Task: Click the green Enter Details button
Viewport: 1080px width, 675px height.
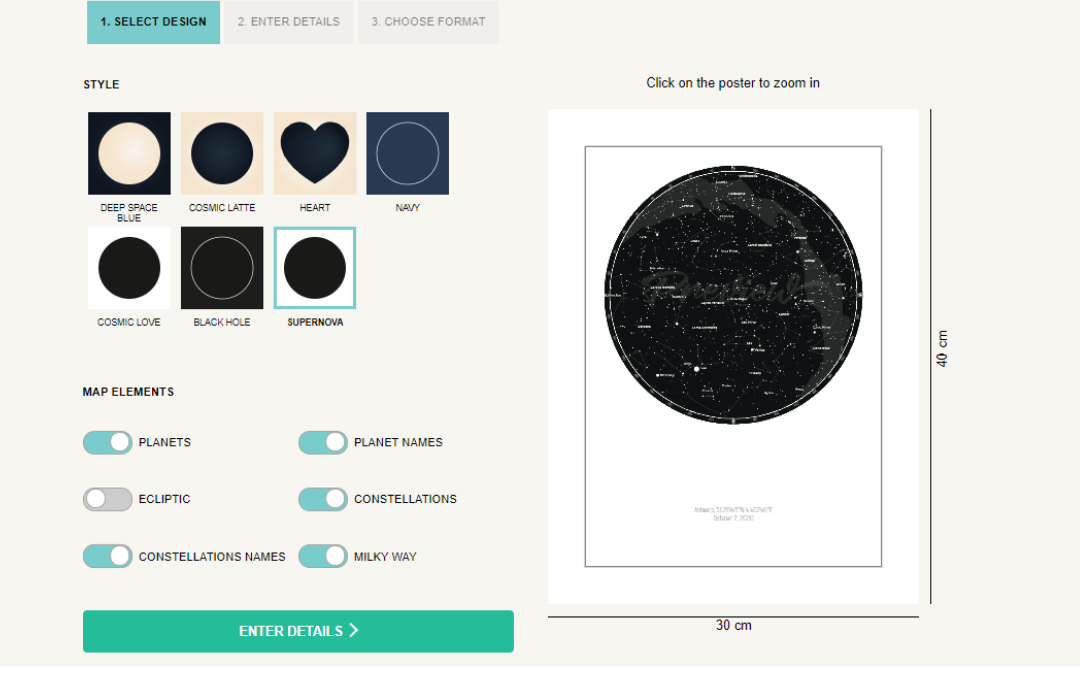Action: pyautogui.click(x=298, y=631)
